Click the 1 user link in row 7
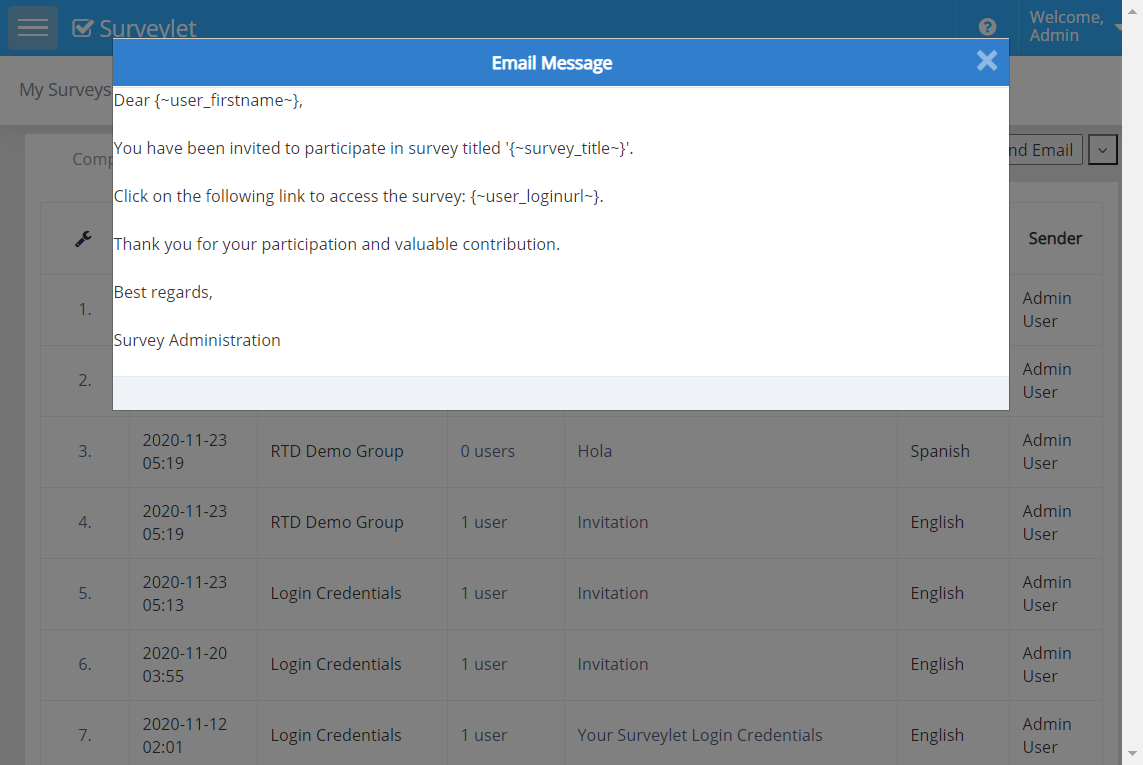 tap(483, 735)
